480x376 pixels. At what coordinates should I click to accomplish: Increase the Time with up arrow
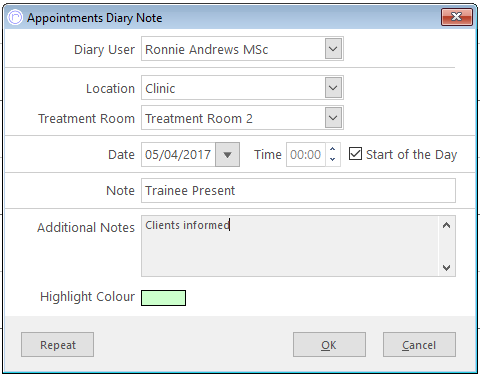332,149
